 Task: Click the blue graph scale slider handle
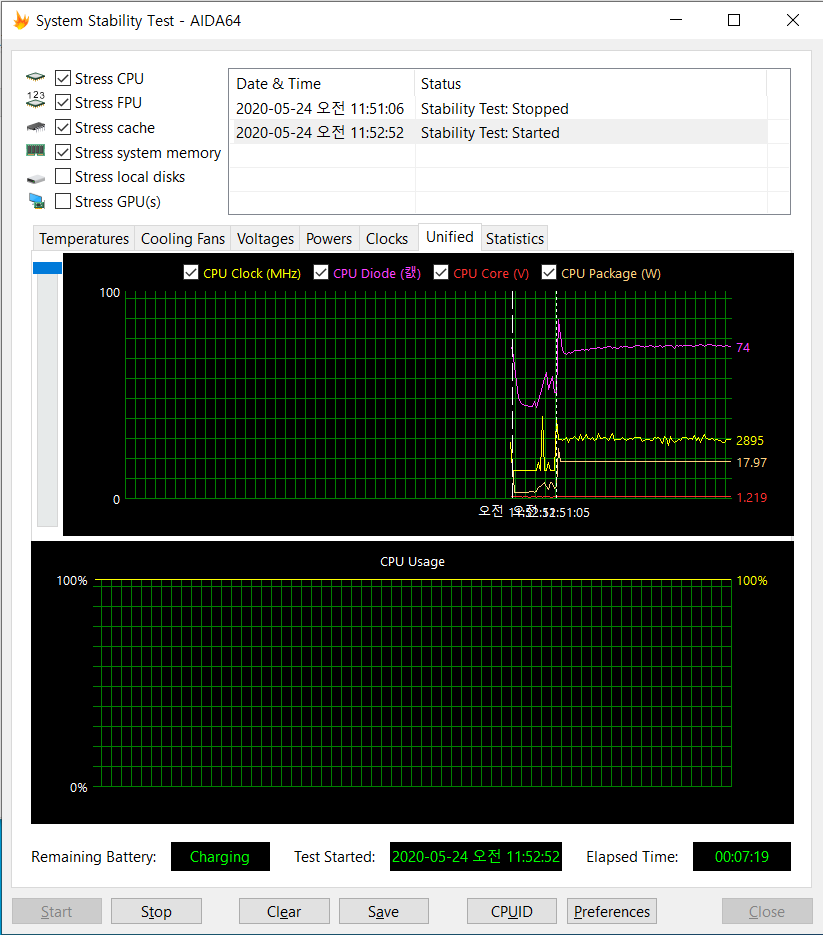point(47,268)
